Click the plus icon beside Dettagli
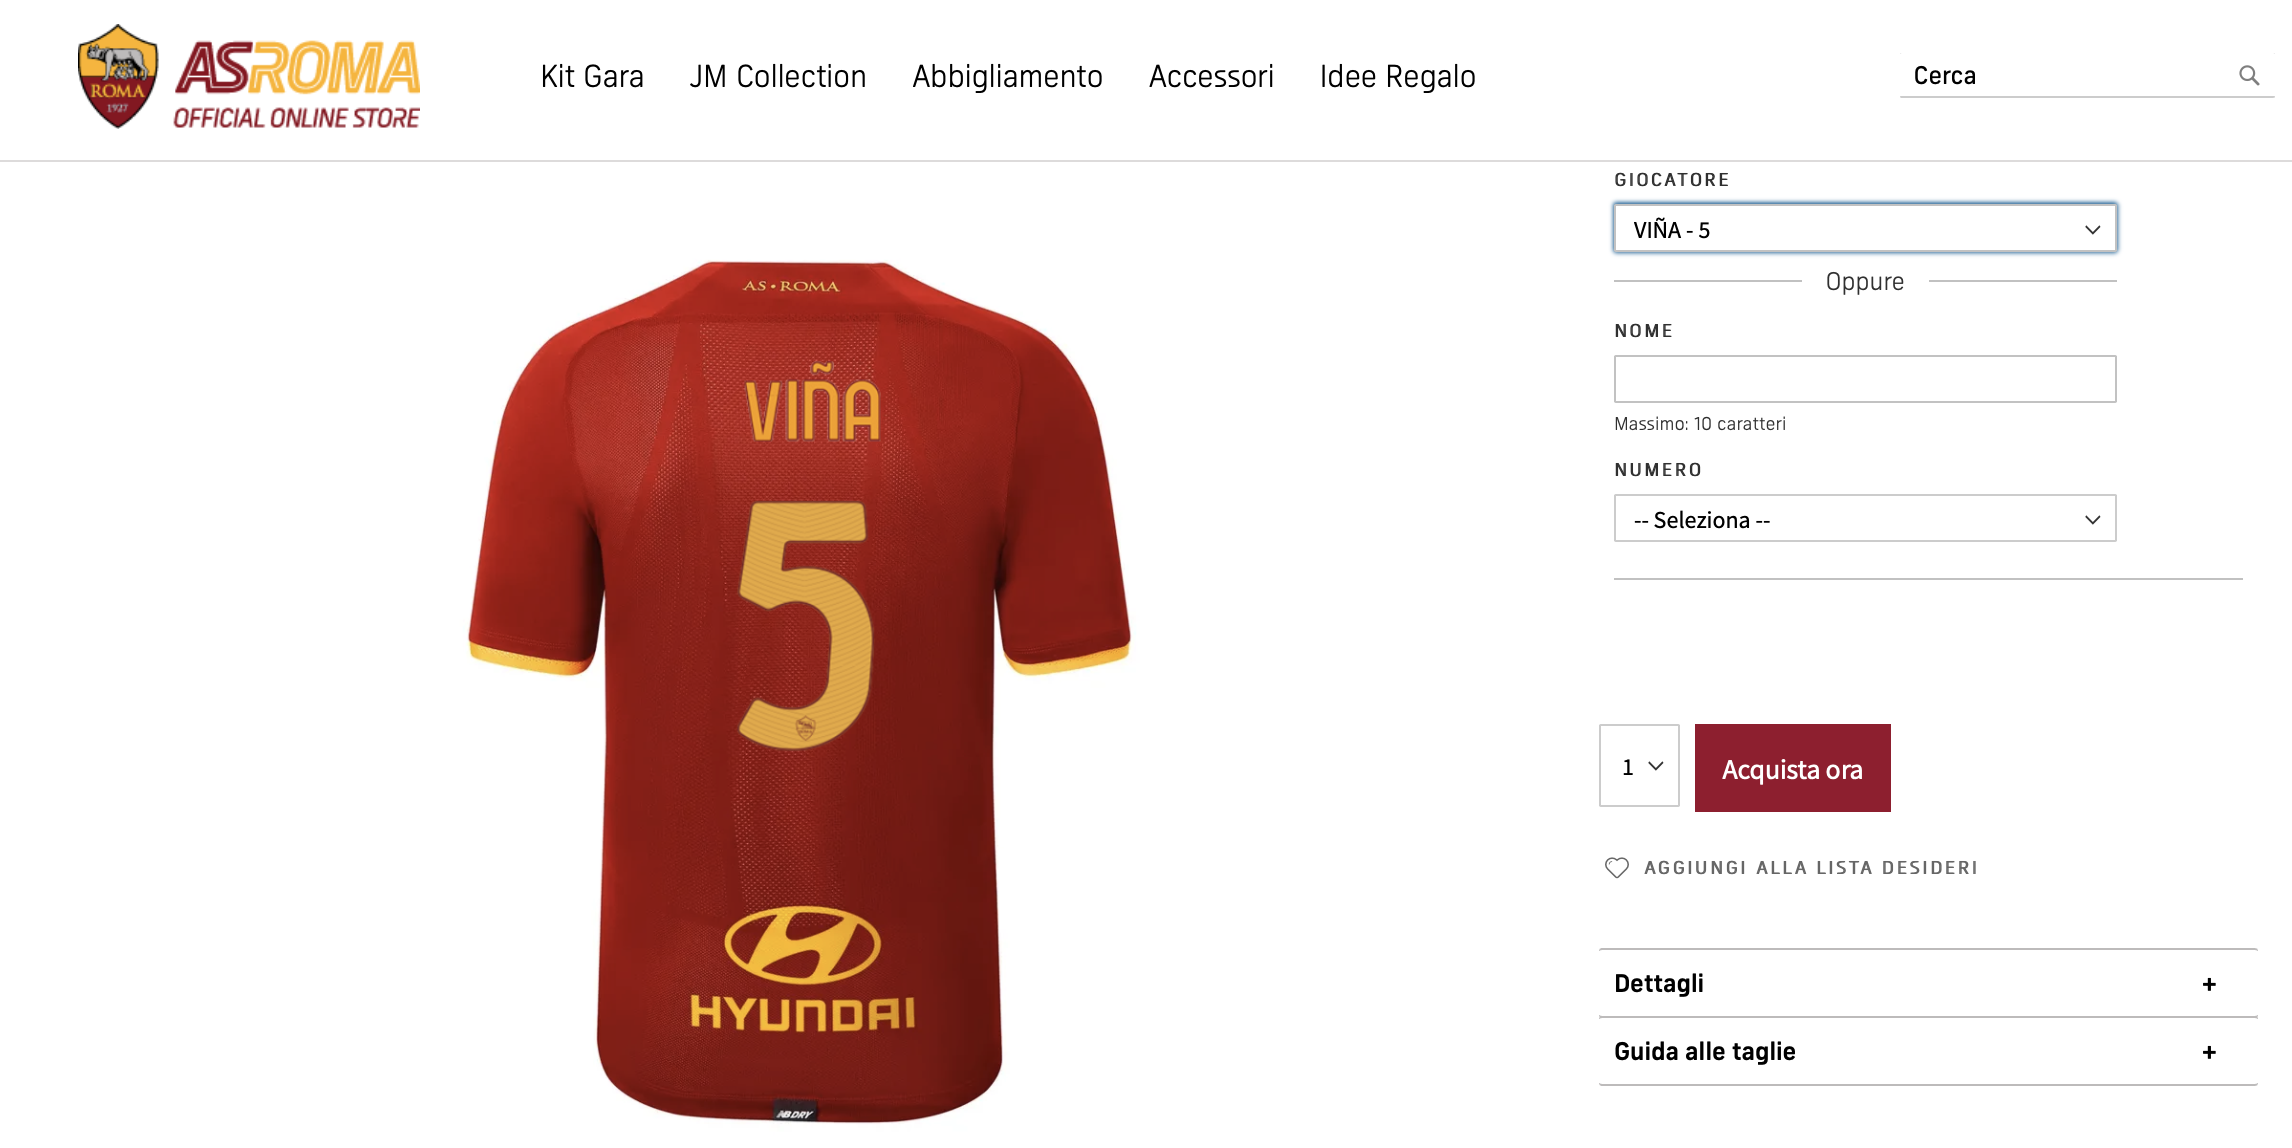2292x1148 pixels. point(2209,984)
